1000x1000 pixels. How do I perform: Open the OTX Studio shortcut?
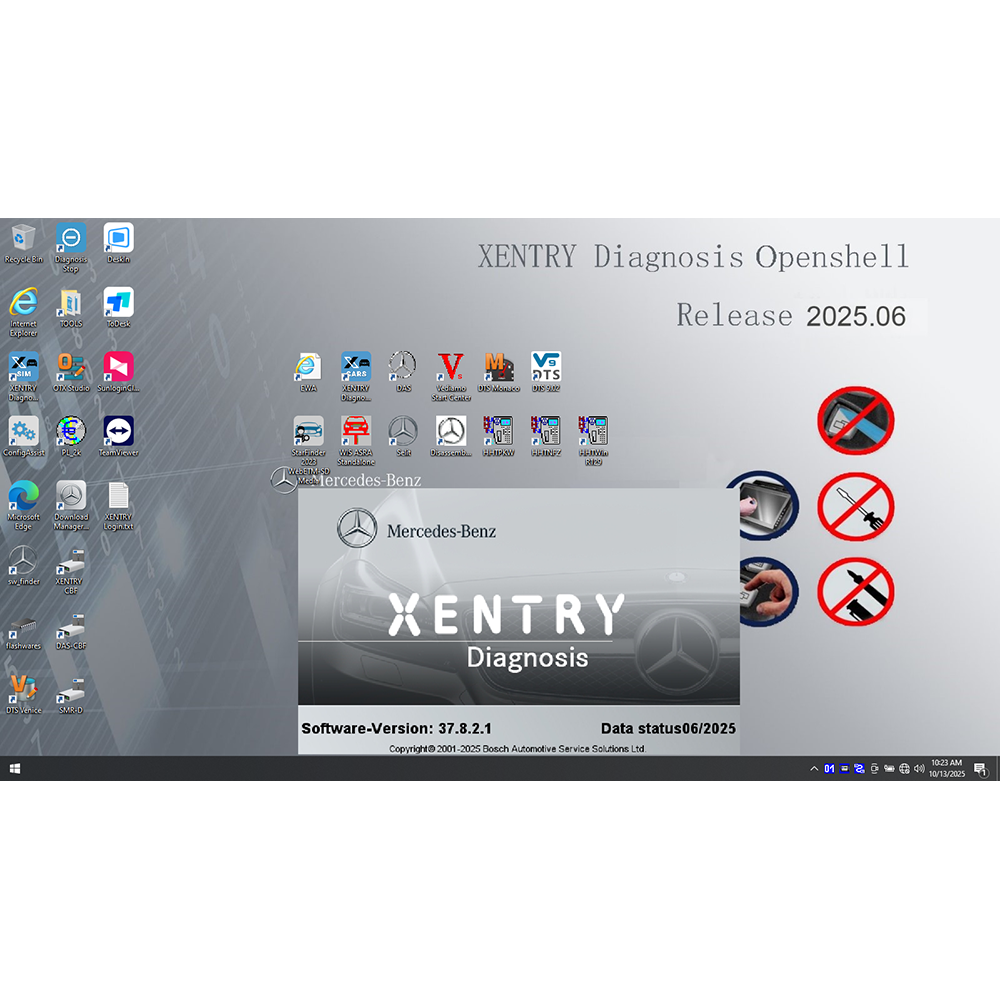(x=71, y=367)
